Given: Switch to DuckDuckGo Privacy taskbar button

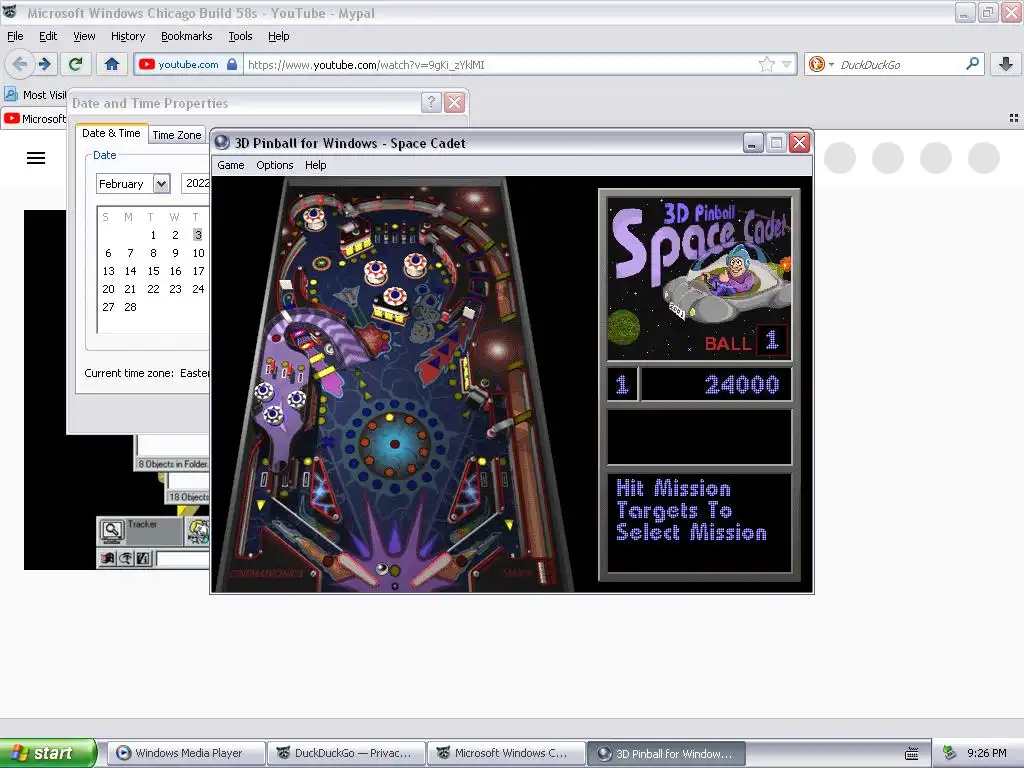Looking at the screenshot, I should coord(347,753).
